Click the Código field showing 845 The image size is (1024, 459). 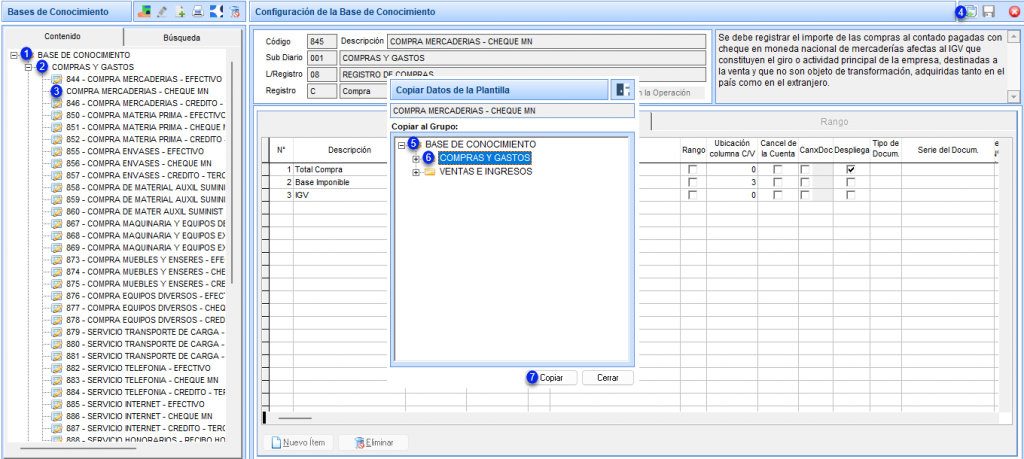tap(322, 42)
